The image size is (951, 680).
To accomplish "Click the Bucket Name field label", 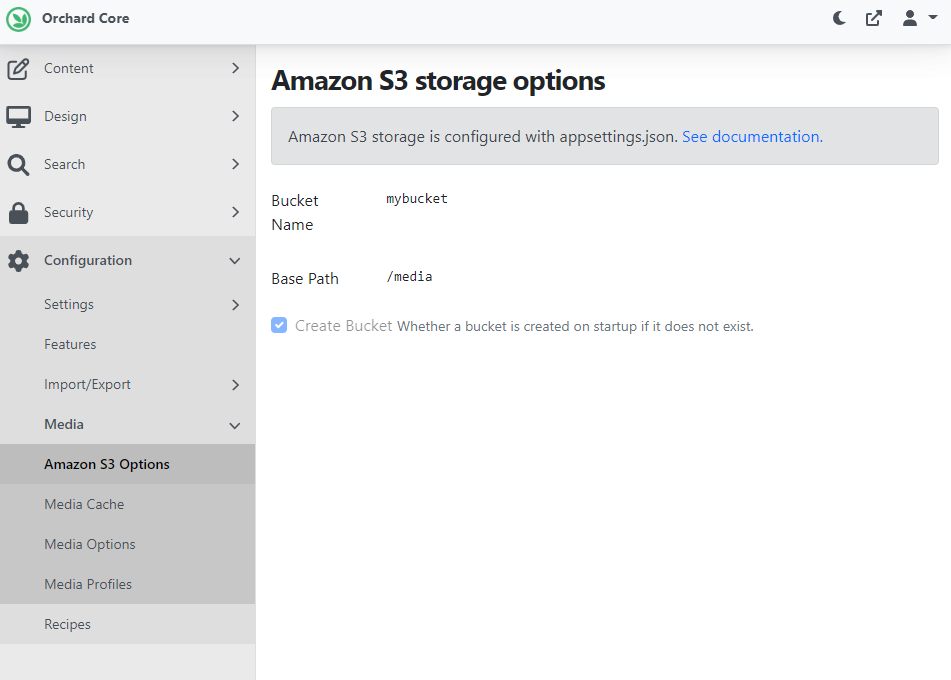I will click(x=295, y=212).
